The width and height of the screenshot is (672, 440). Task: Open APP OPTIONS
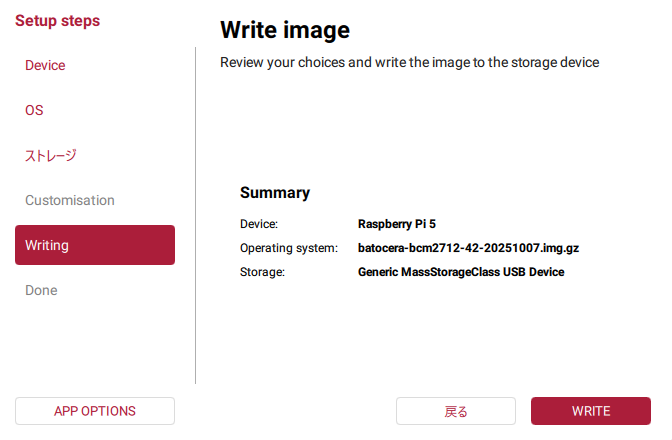[95, 411]
